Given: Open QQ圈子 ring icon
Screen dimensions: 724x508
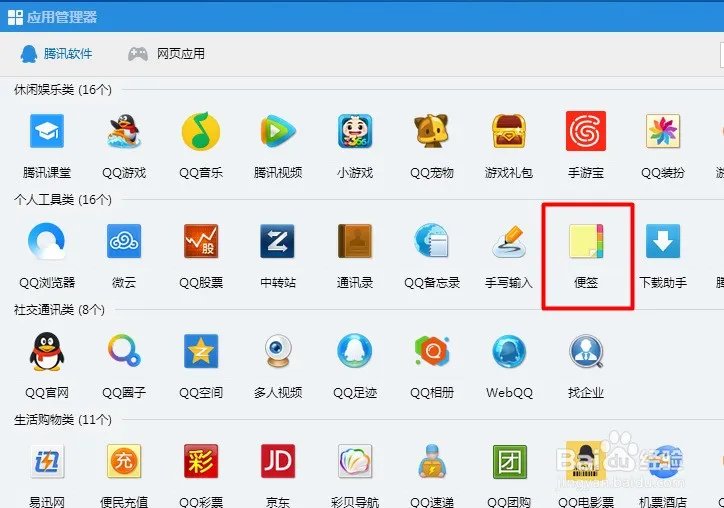Looking at the screenshot, I should click(124, 351).
